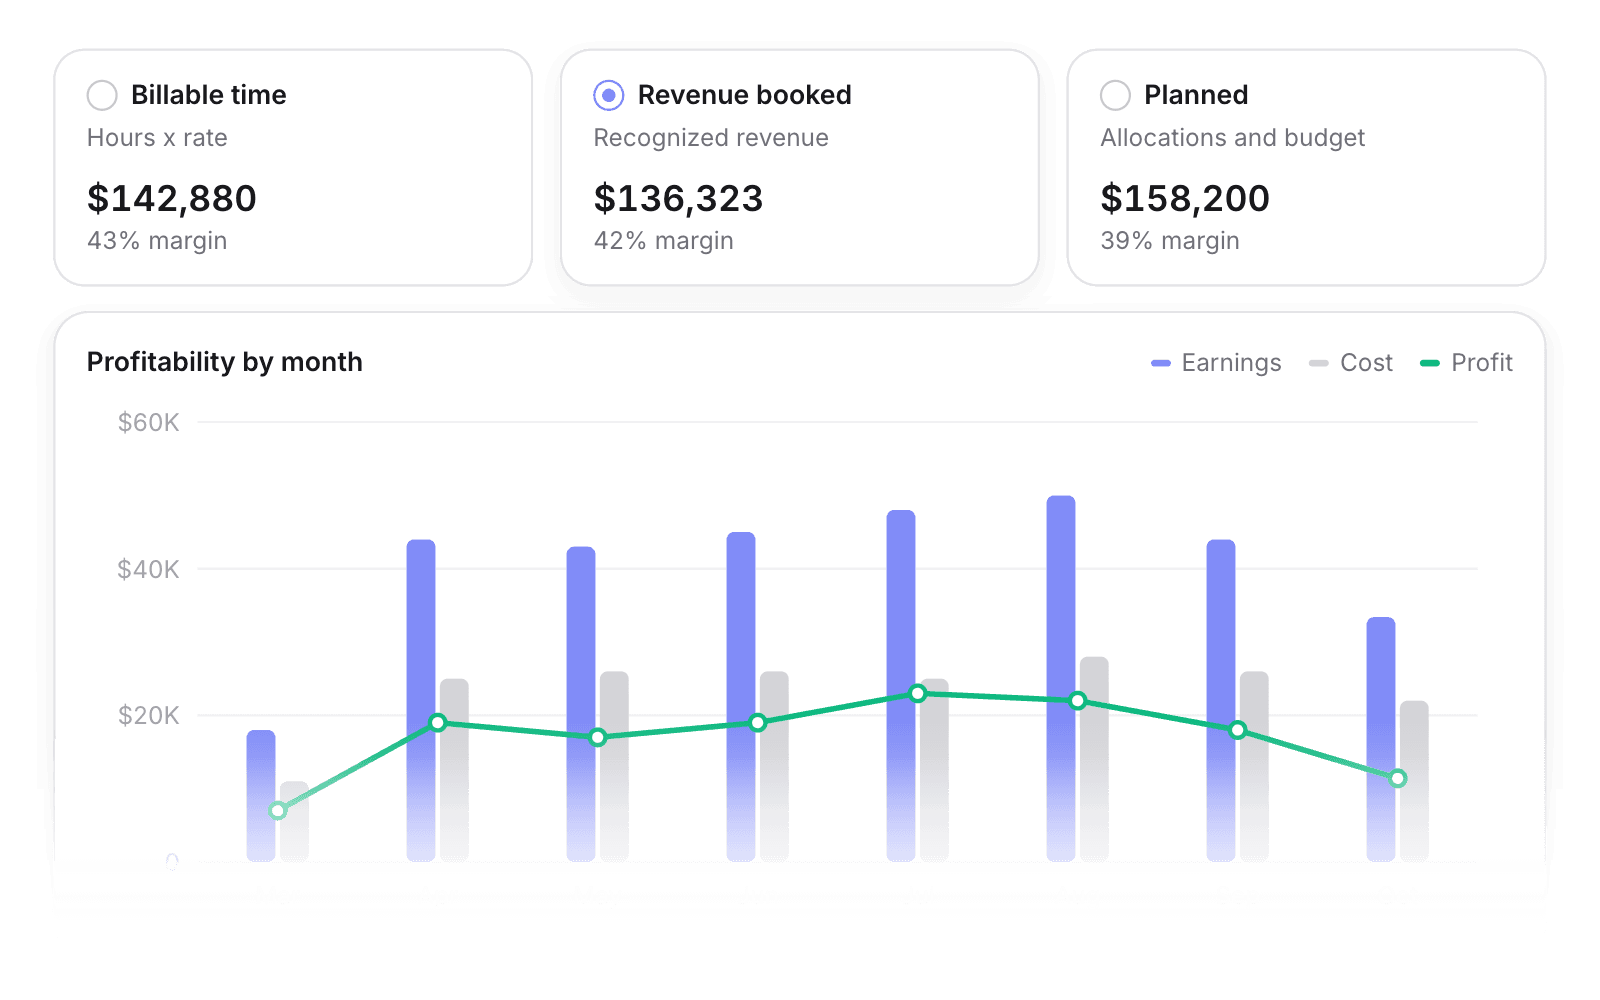Click the last profit data point on the line
Screen dimensions: 1600x1000
[1398, 778]
